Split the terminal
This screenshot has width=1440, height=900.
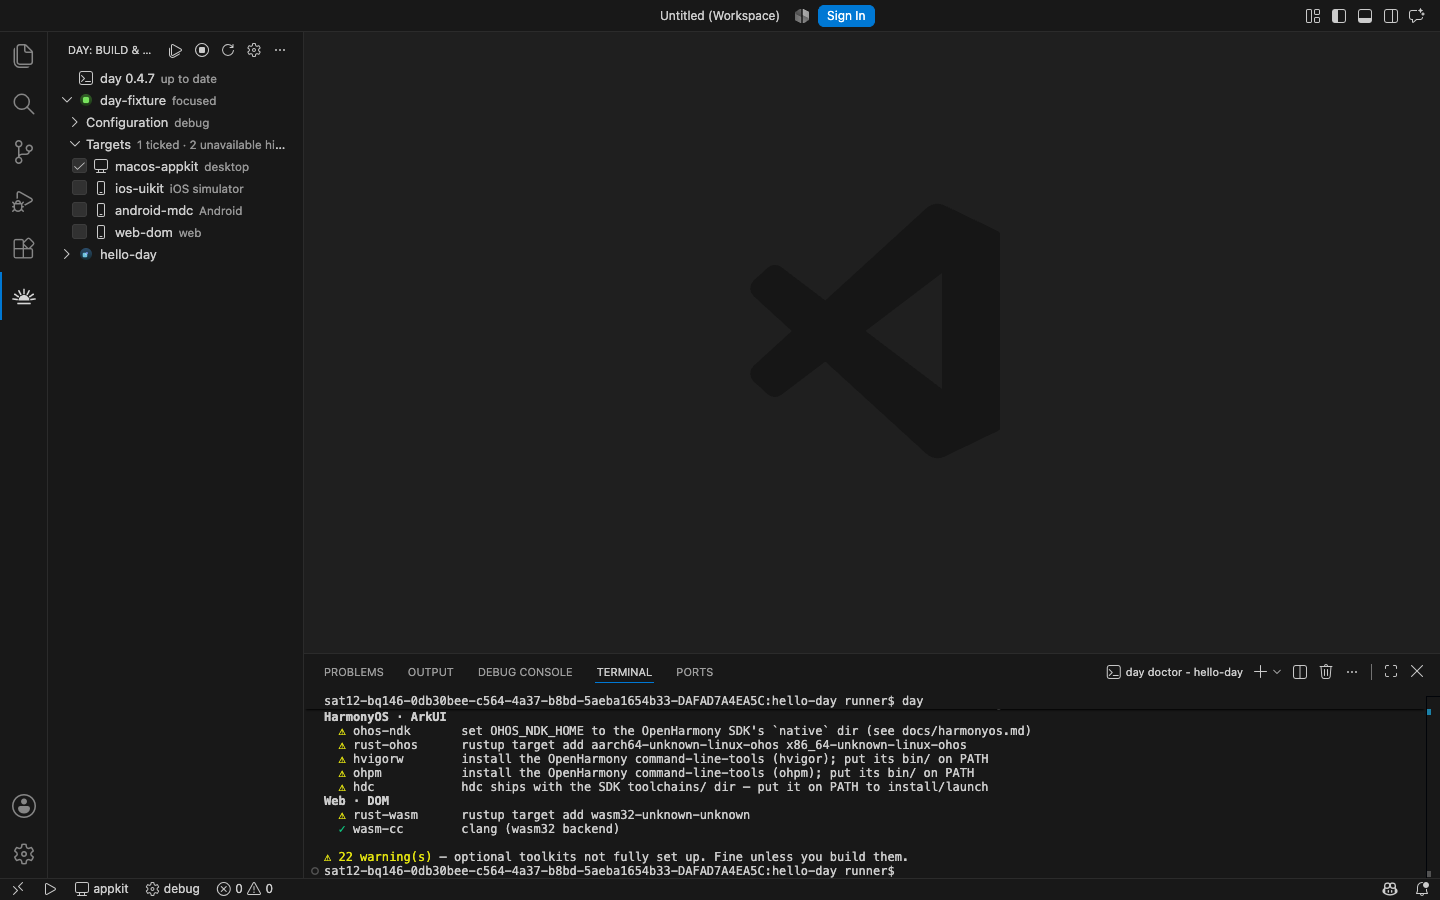(x=1300, y=672)
